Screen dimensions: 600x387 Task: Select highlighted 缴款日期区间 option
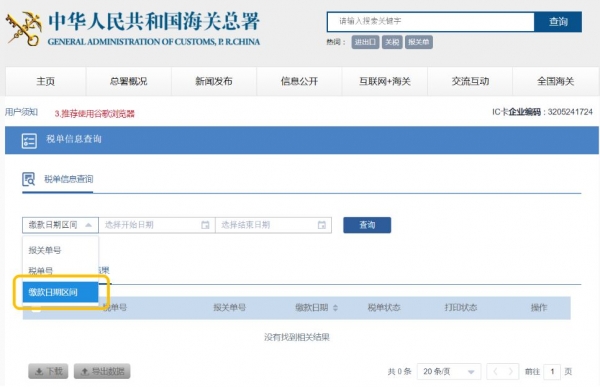pos(60,292)
